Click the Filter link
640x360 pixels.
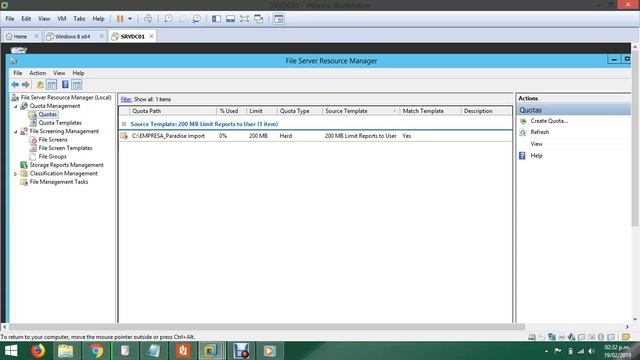(126, 100)
